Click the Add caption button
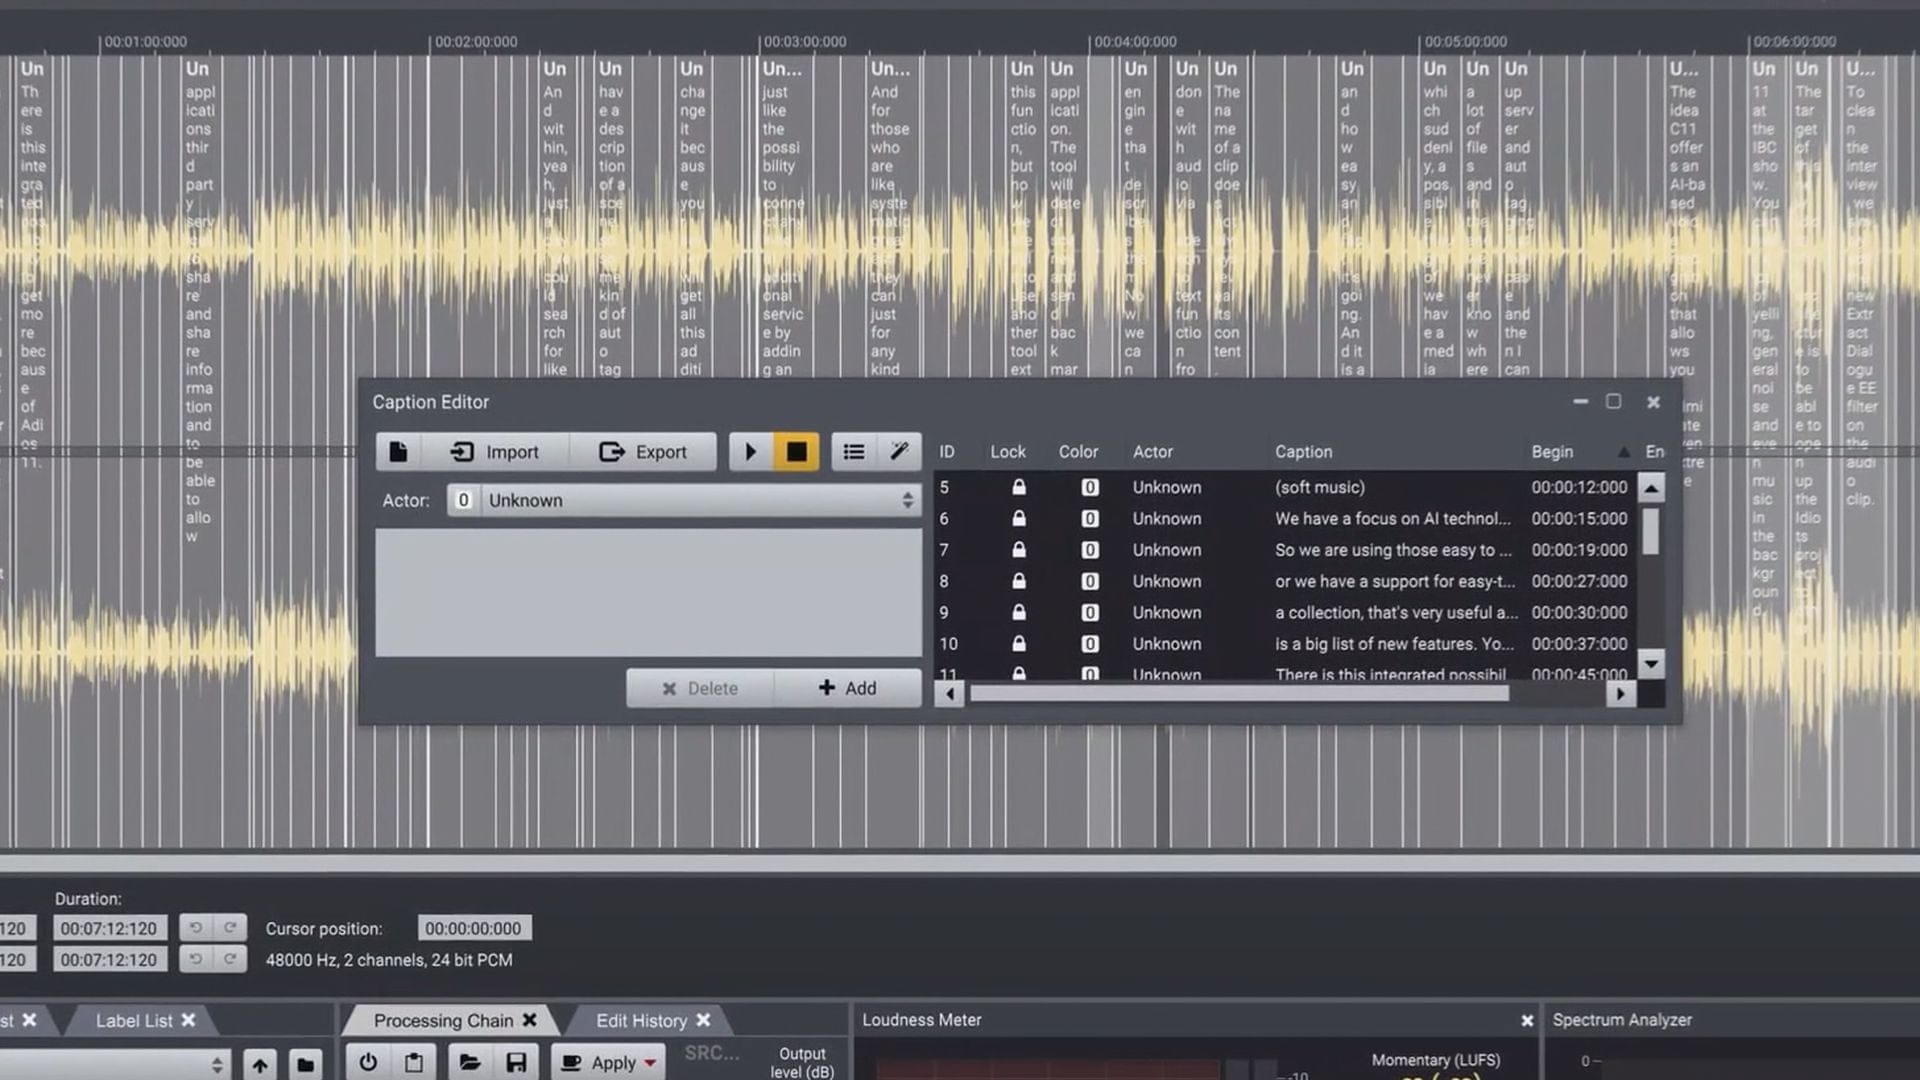Screen dimensions: 1920x1080 click(x=847, y=688)
